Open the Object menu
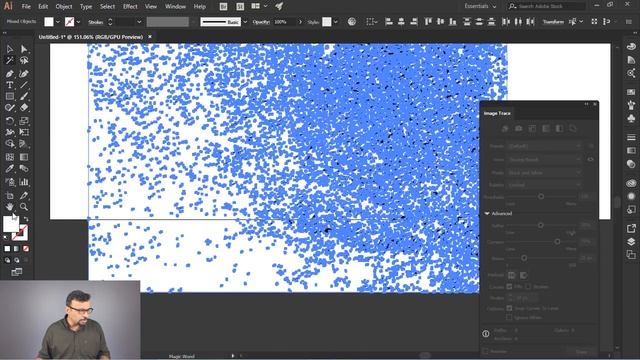This screenshot has height=360, width=640. pyautogui.click(x=64, y=7)
